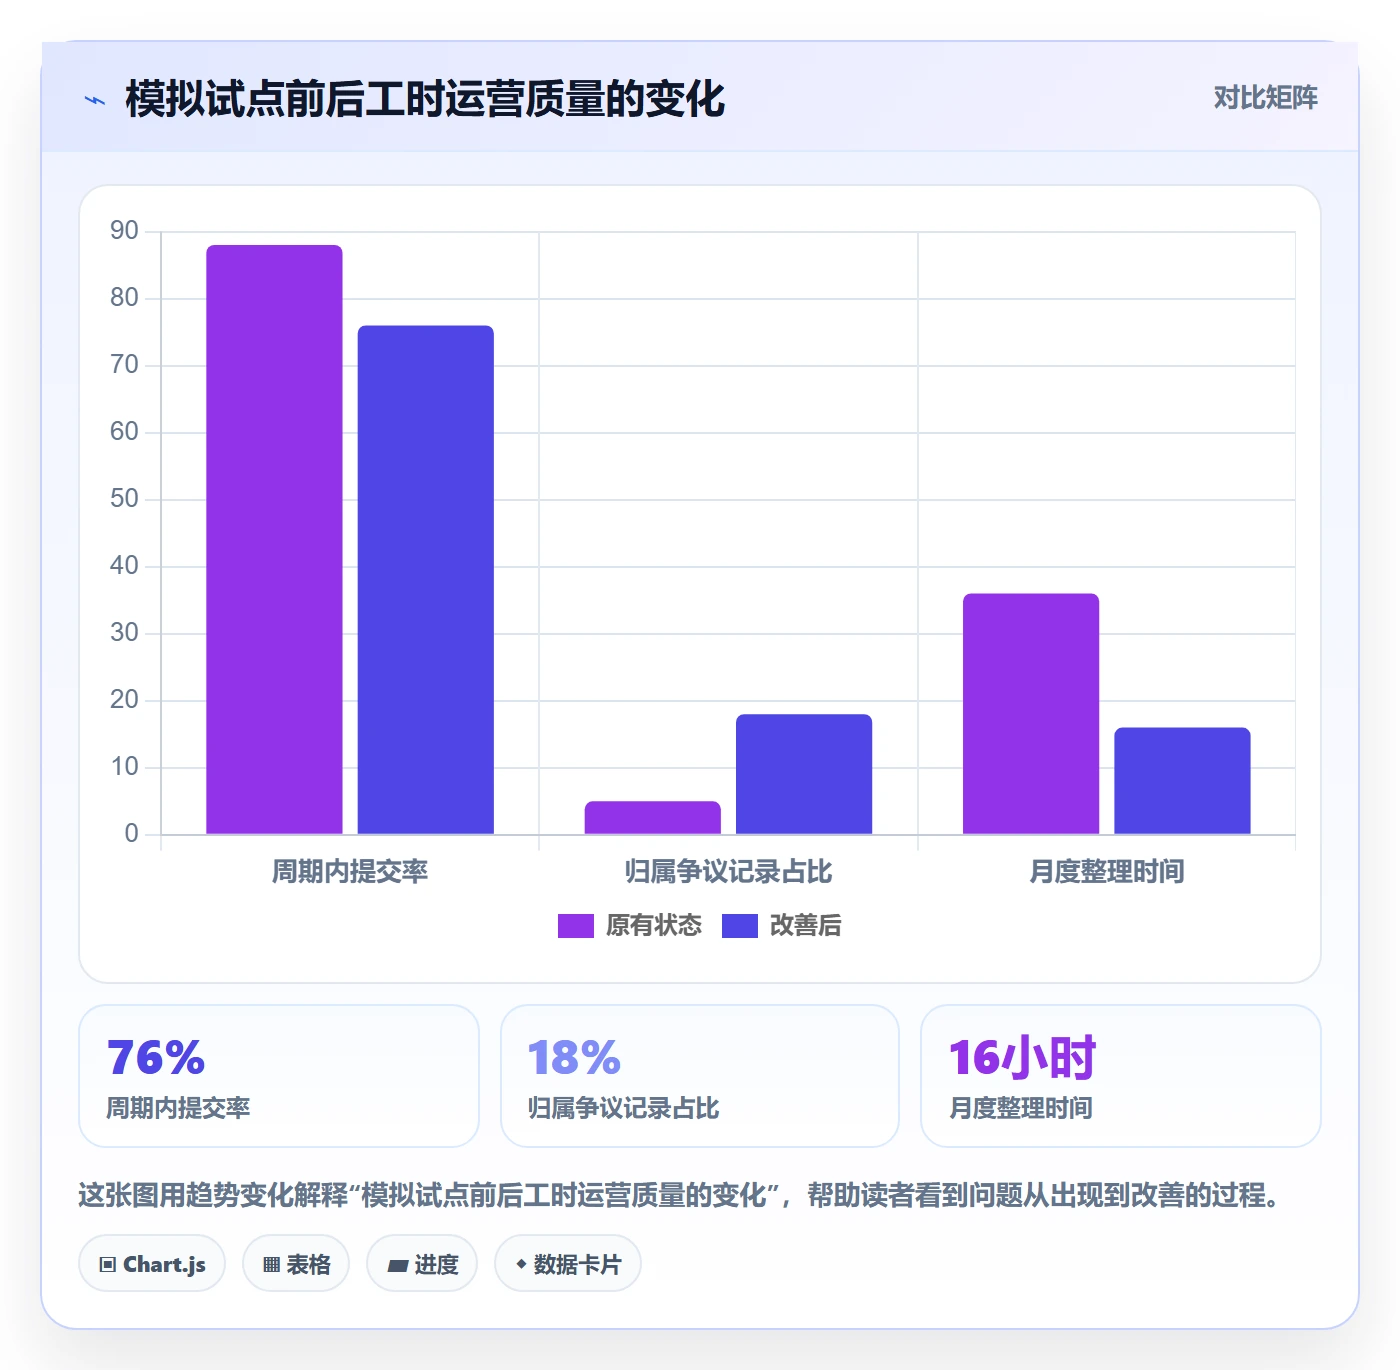Click the title 模拟试点前后工时运营质量的变化
Viewport: 1400px width, 1370px height.
tap(425, 99)
